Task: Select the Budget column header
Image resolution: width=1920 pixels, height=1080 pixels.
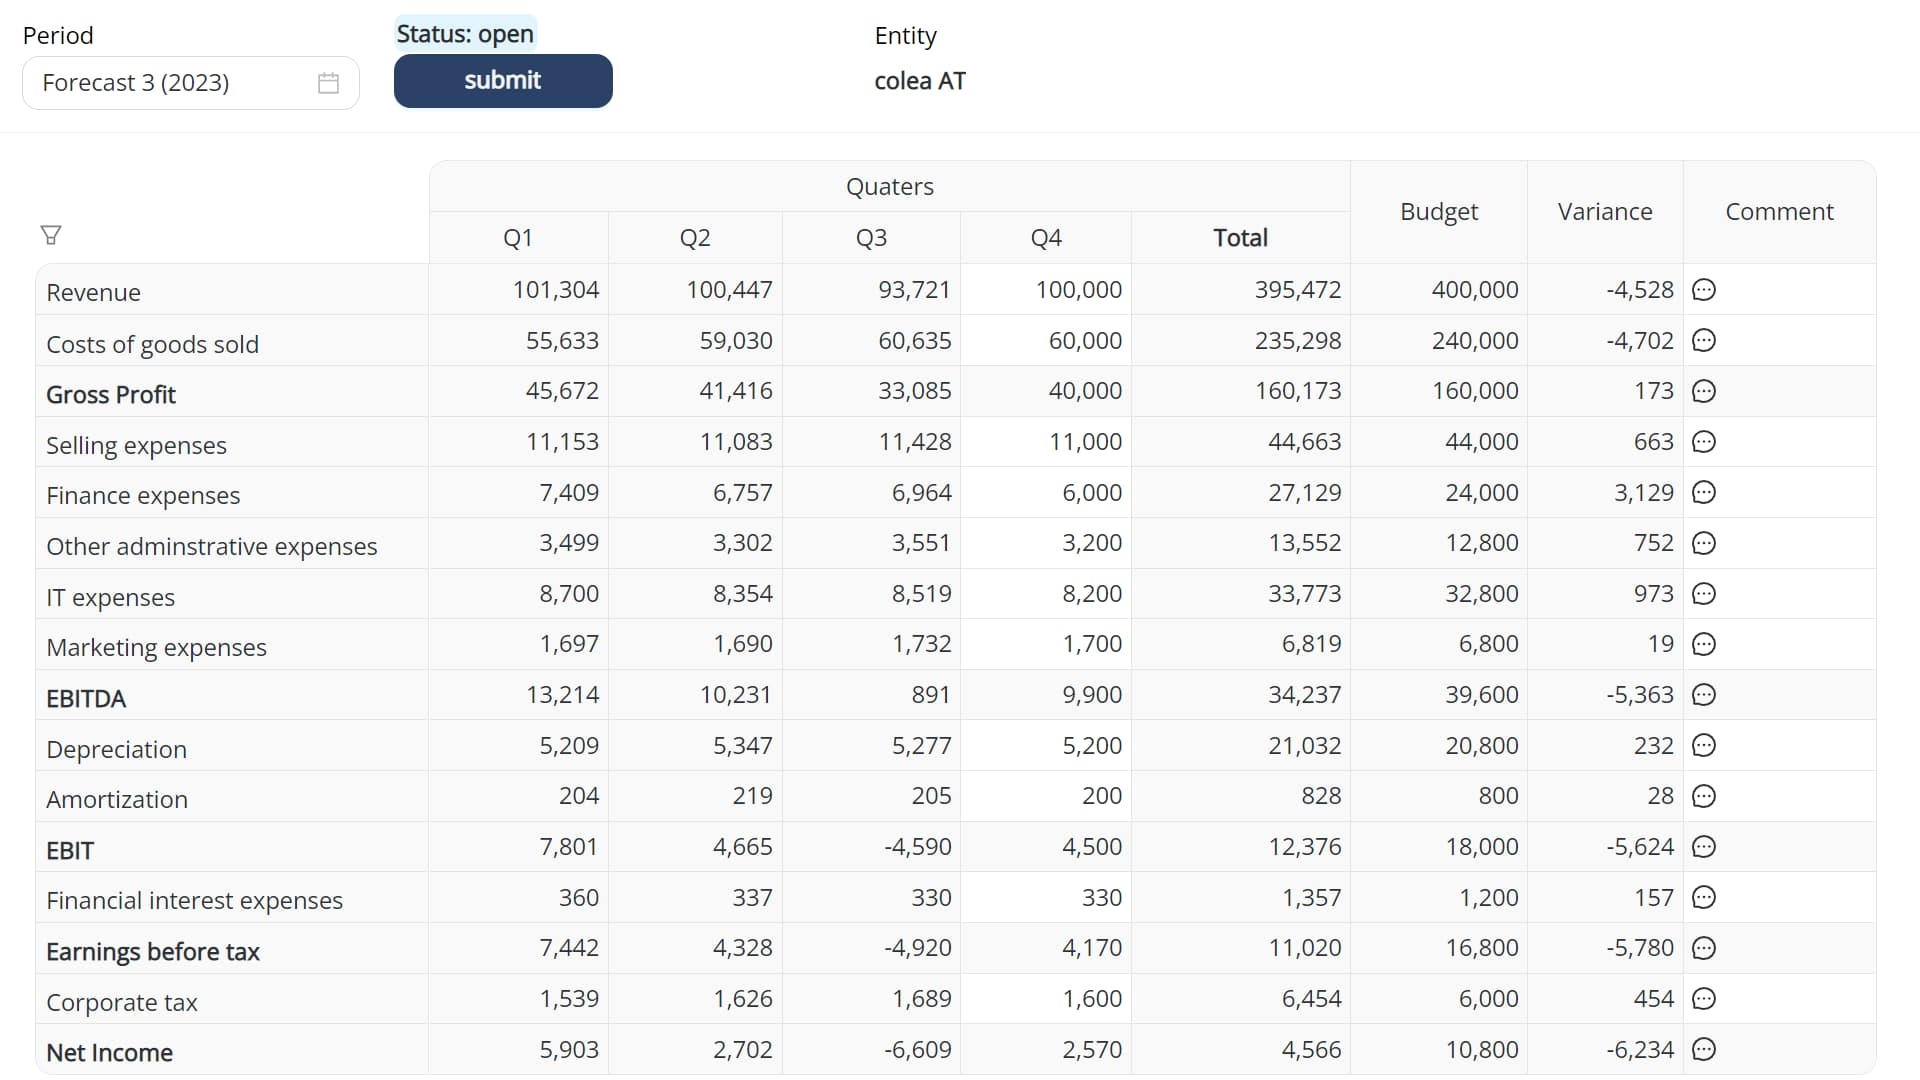Action: 1439,212
